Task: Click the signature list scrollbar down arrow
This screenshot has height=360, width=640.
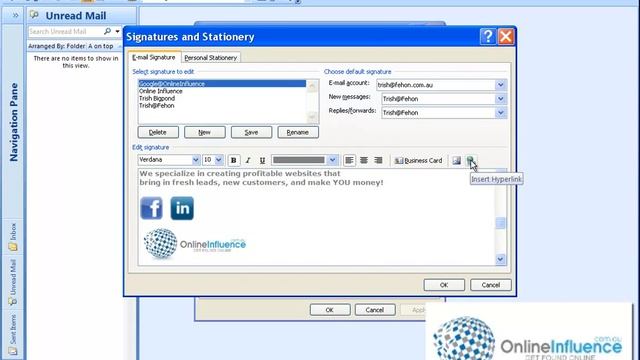Action: (x=313, y=118)
